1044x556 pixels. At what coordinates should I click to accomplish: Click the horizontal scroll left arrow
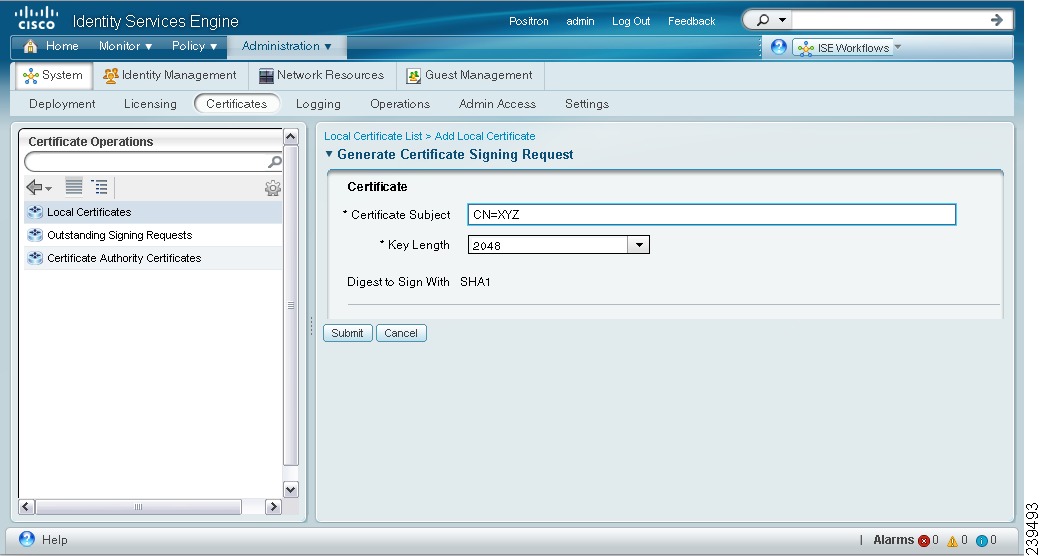point(26,507)
